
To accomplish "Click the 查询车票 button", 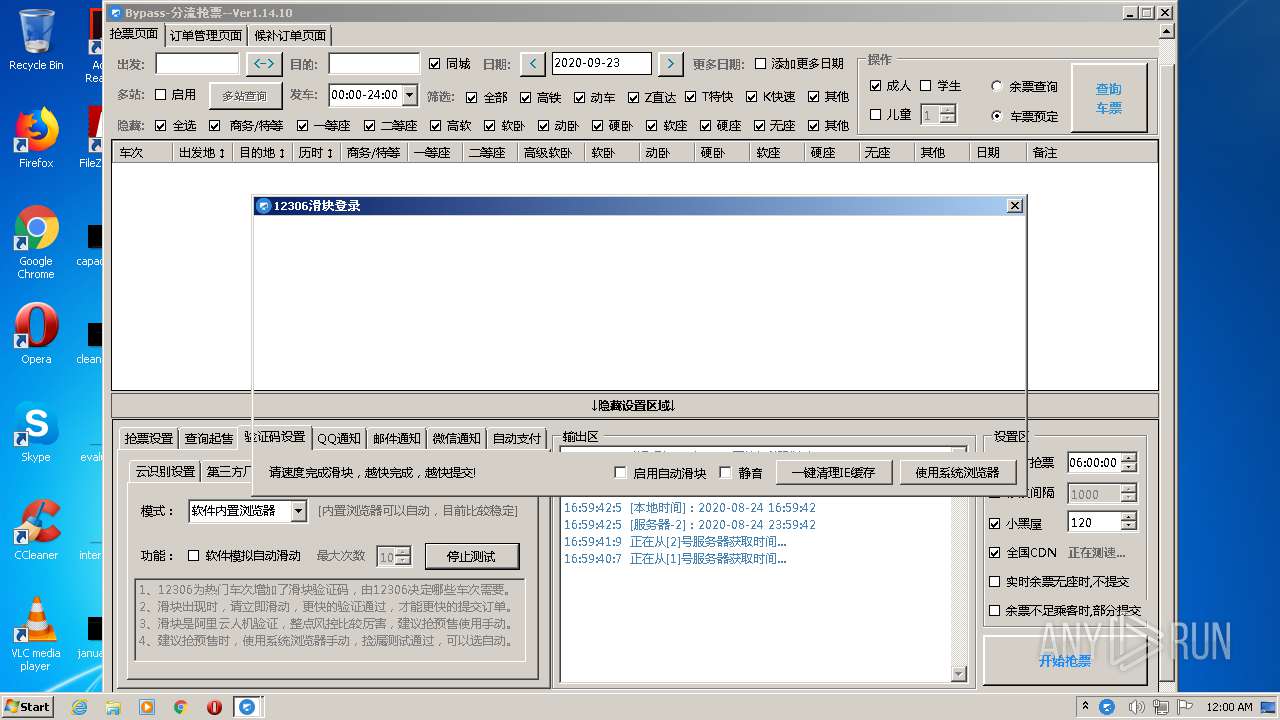I will 1108,98.
